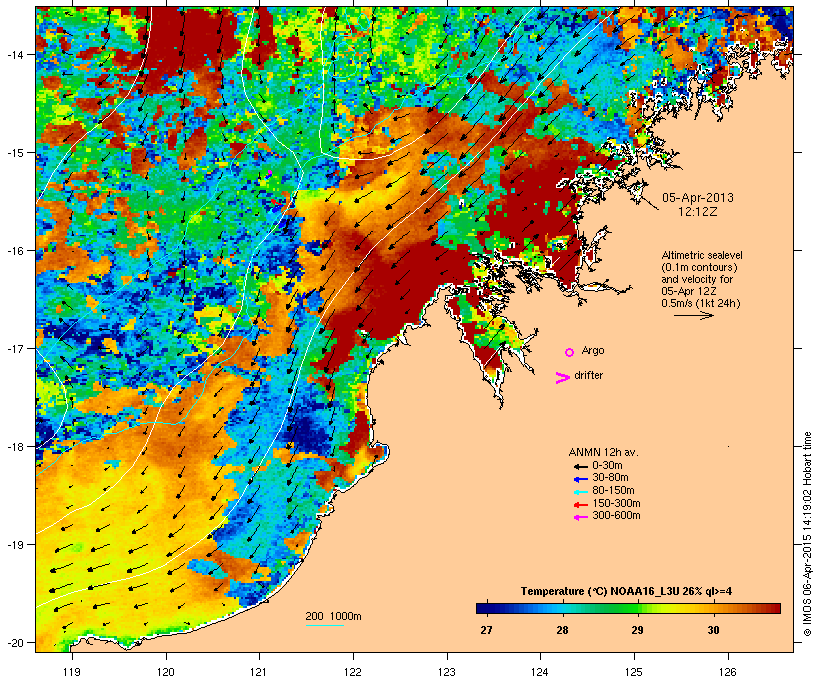Click the 'and velocity for' text
This screenshot has height=680, width=820.
[697, 279]
